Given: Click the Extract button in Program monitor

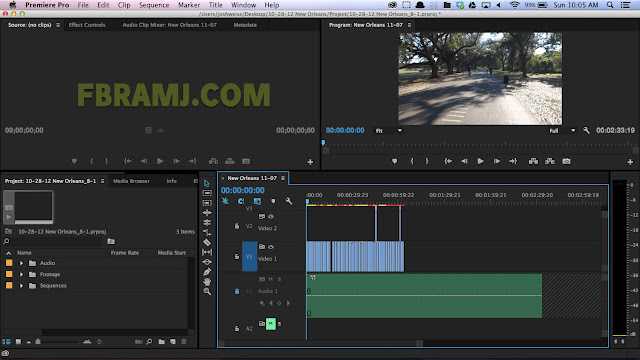Looking at the screenshot, I should click(x=550, y=162).
